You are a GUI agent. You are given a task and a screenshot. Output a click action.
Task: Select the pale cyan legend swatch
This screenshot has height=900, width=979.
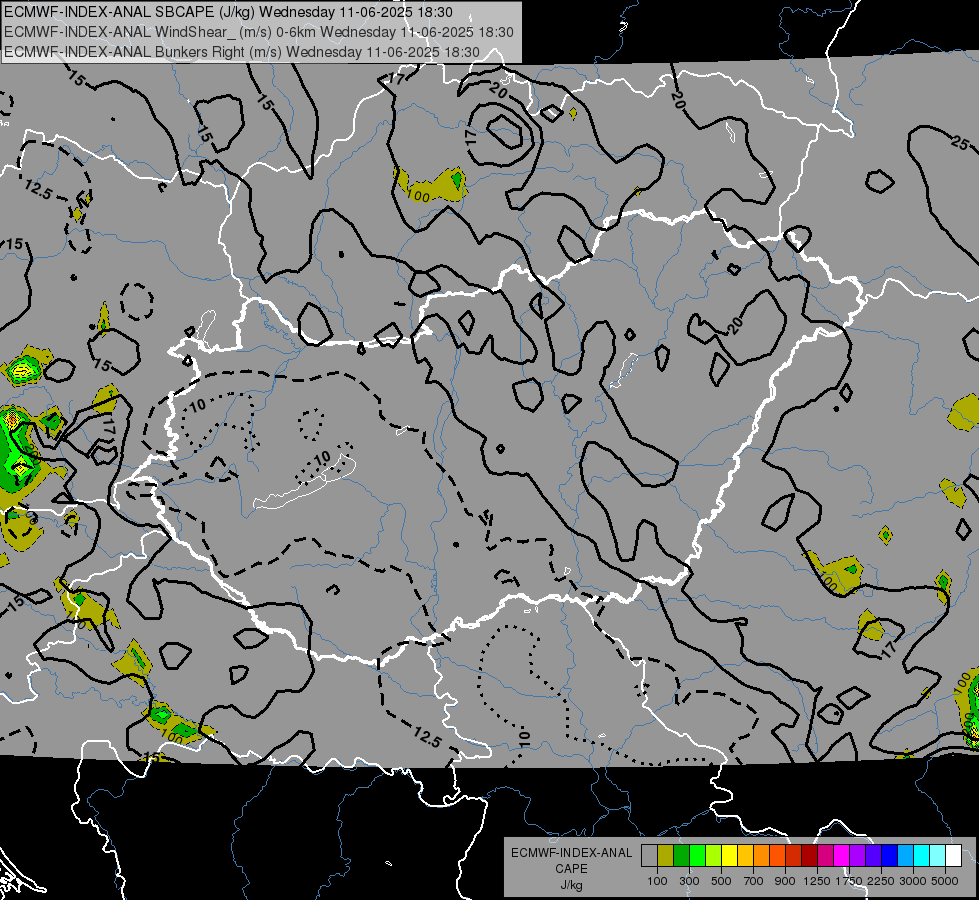[x=938, y=856]
